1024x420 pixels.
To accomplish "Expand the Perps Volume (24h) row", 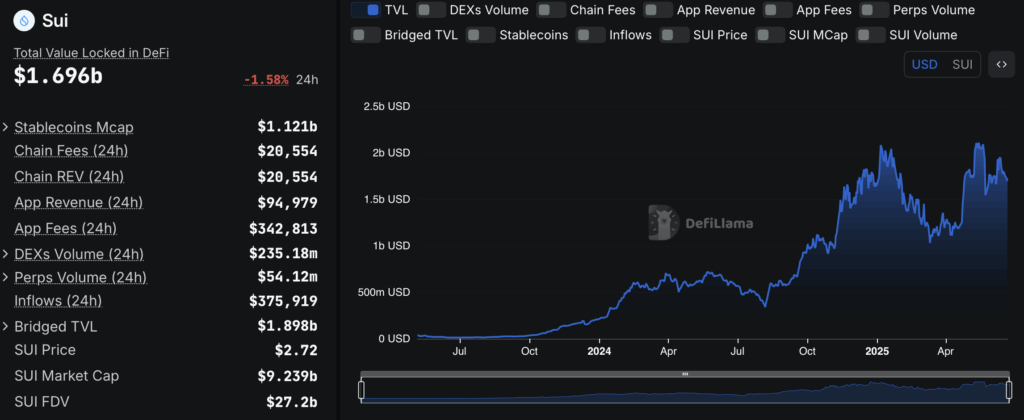I will (x=6, y=278).
